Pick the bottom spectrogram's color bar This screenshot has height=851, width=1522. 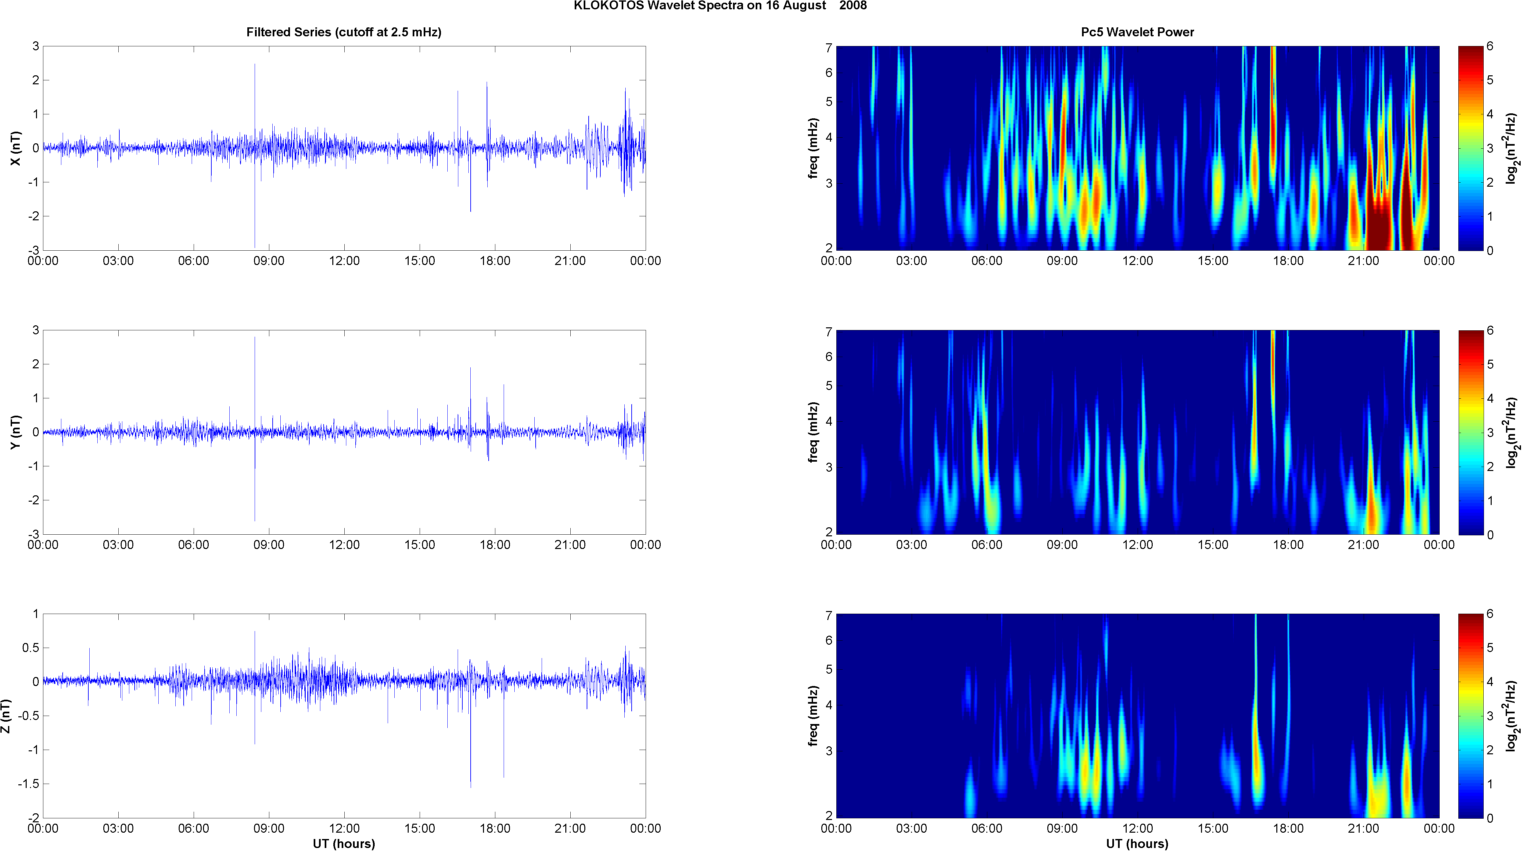pos(1470,716)
